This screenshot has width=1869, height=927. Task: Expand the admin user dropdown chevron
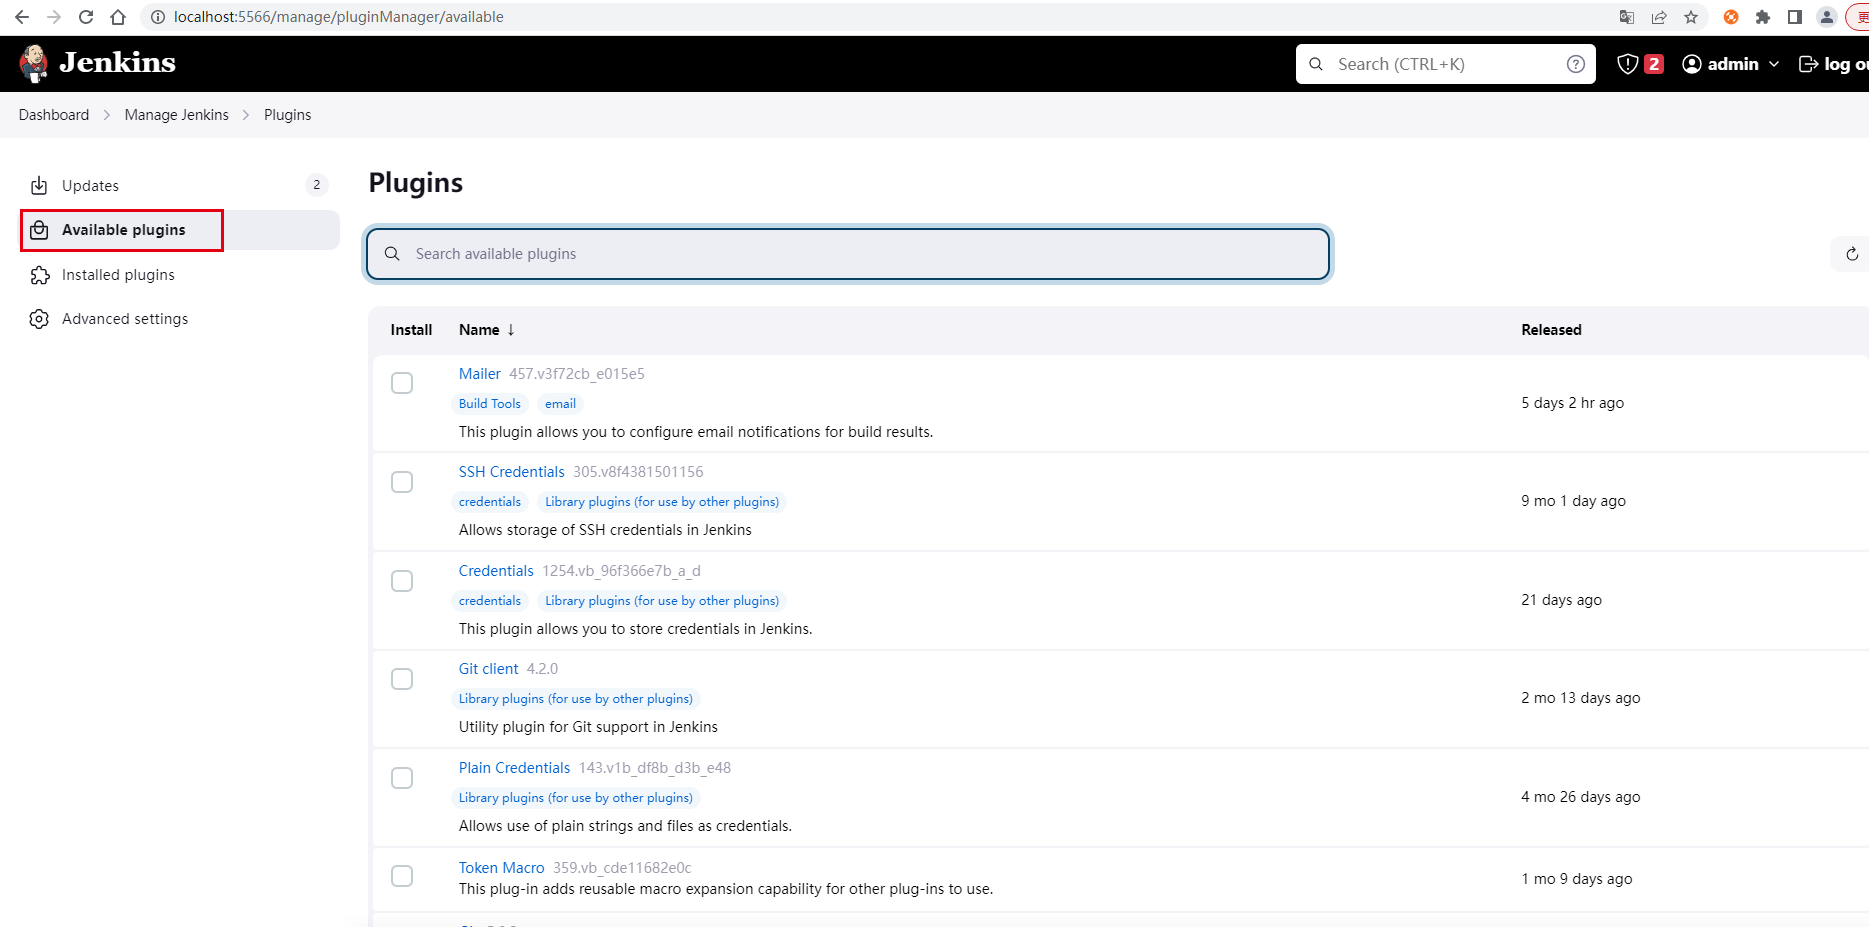tap(1774, 64)
